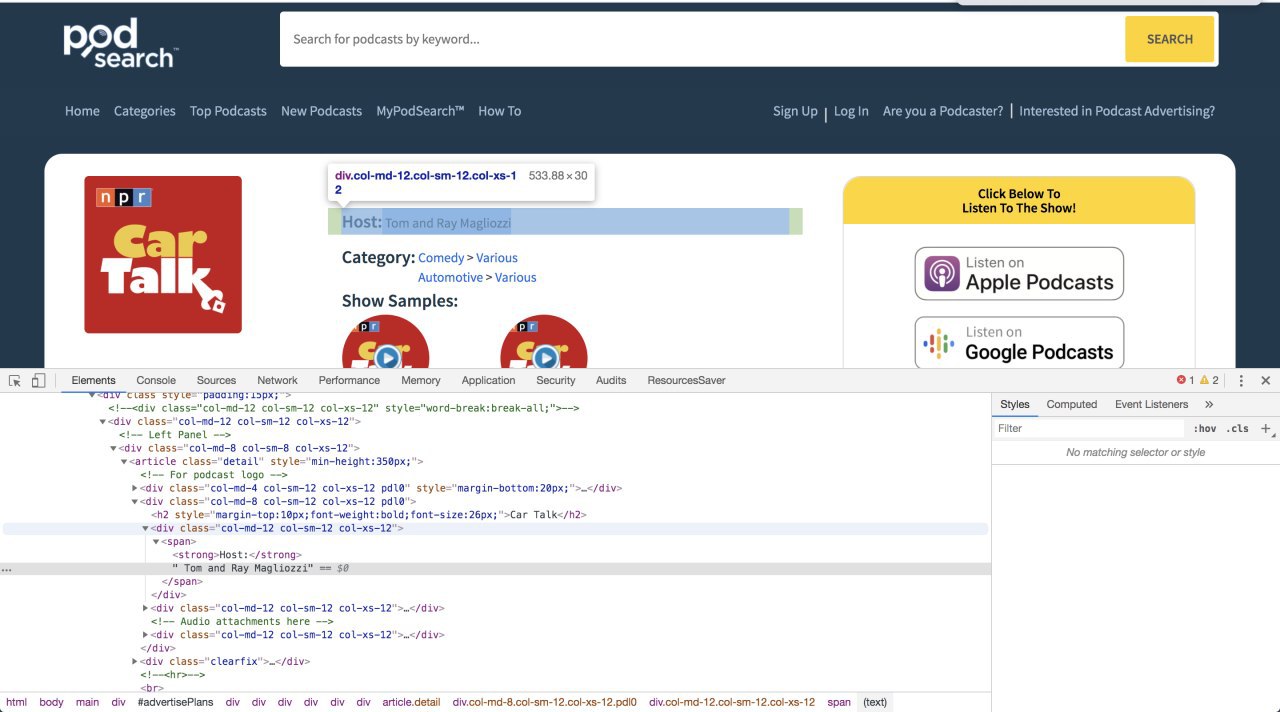Collapse the col-md-8 pdl0 div node

135,502
